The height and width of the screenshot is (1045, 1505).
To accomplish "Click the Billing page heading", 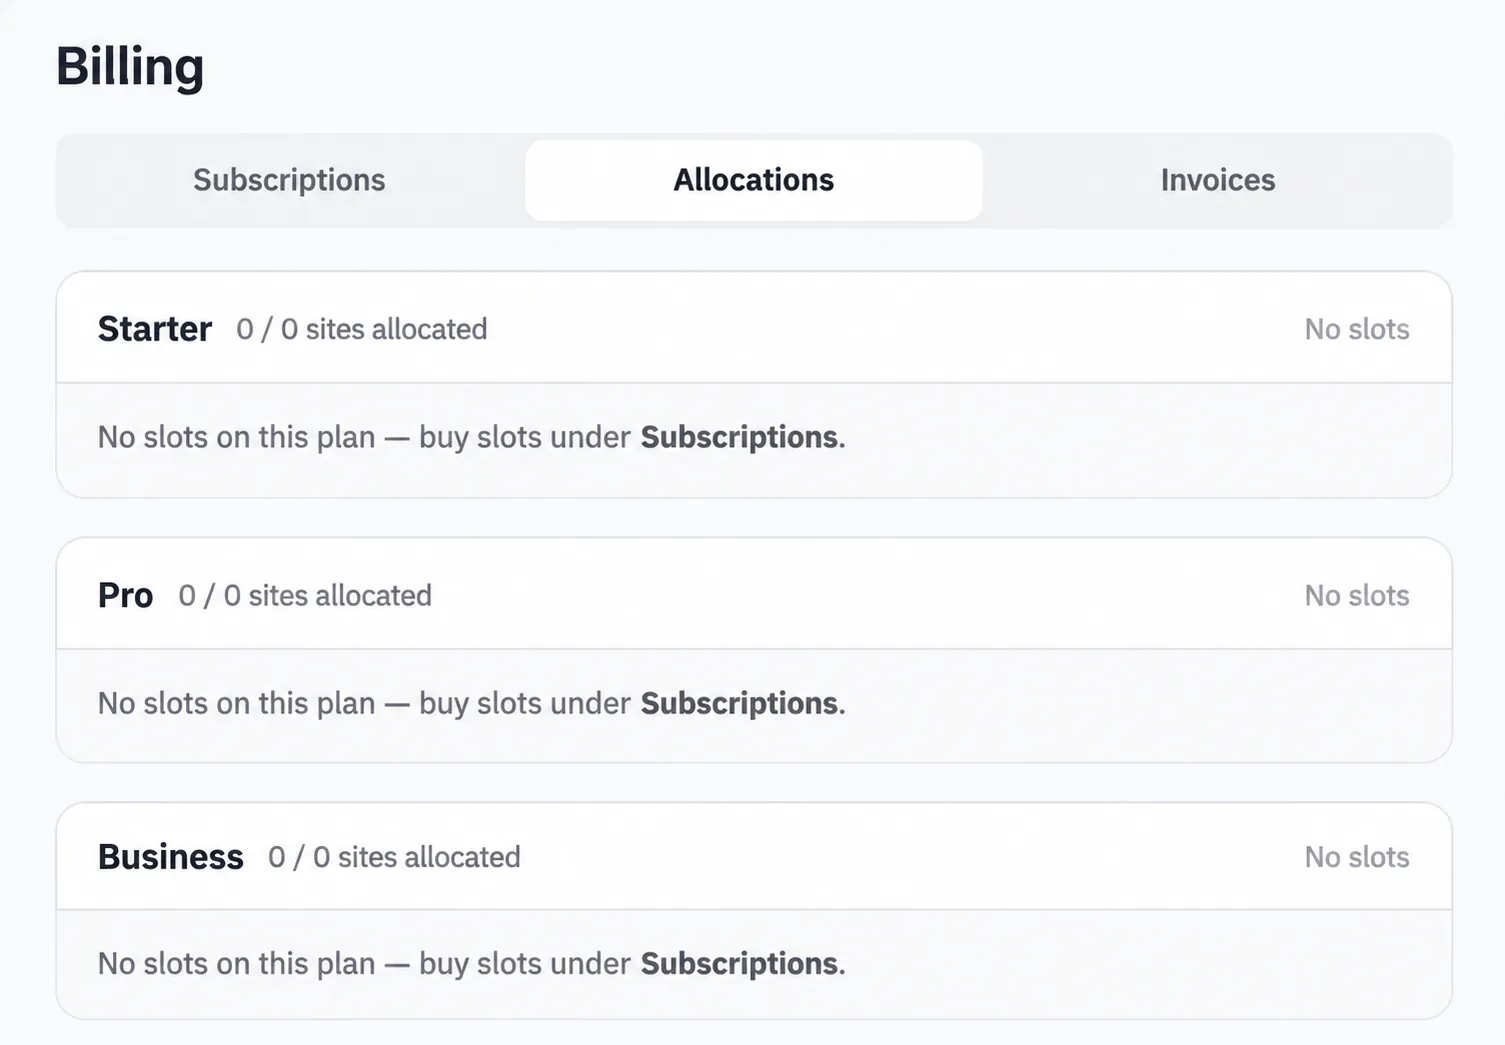I will click(130, 67).
